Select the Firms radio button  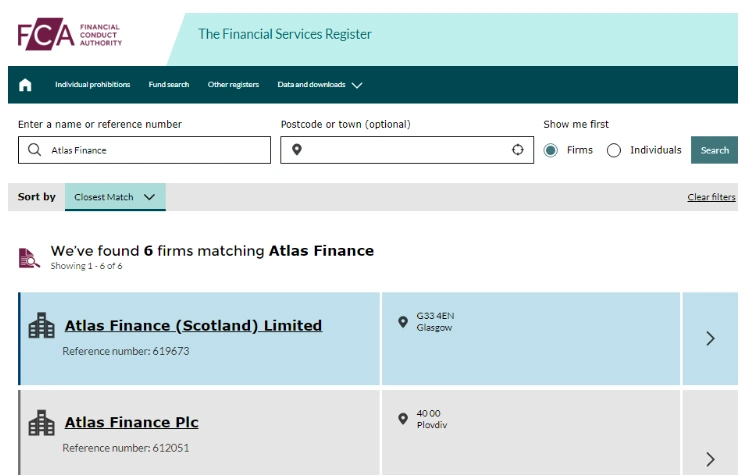550,150
